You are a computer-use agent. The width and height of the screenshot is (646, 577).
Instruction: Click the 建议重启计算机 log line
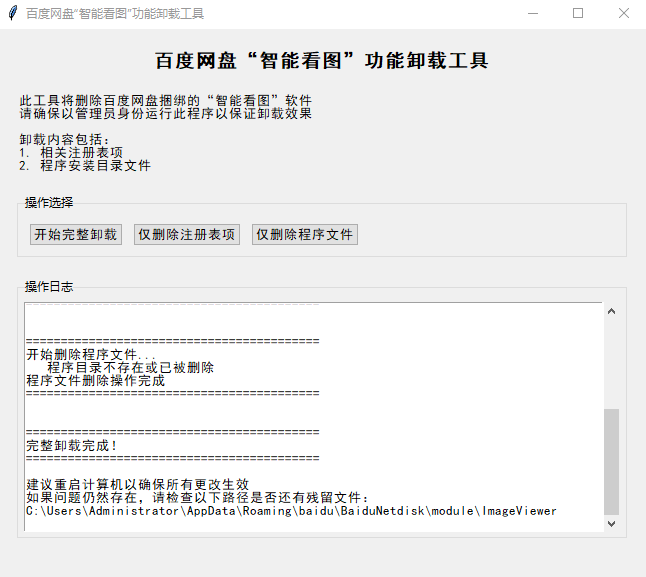click(137, 485)
